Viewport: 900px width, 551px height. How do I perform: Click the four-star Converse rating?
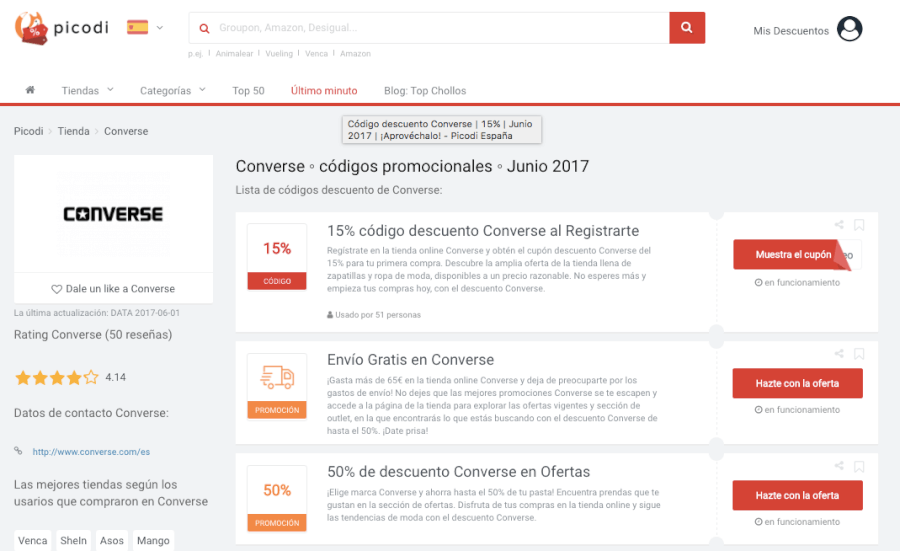coord(56,378)
